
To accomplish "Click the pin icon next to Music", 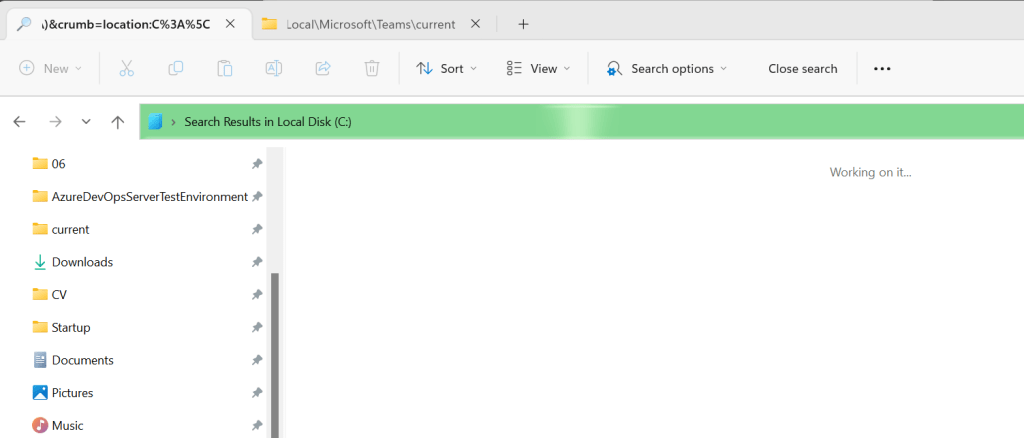I will 257,425.
